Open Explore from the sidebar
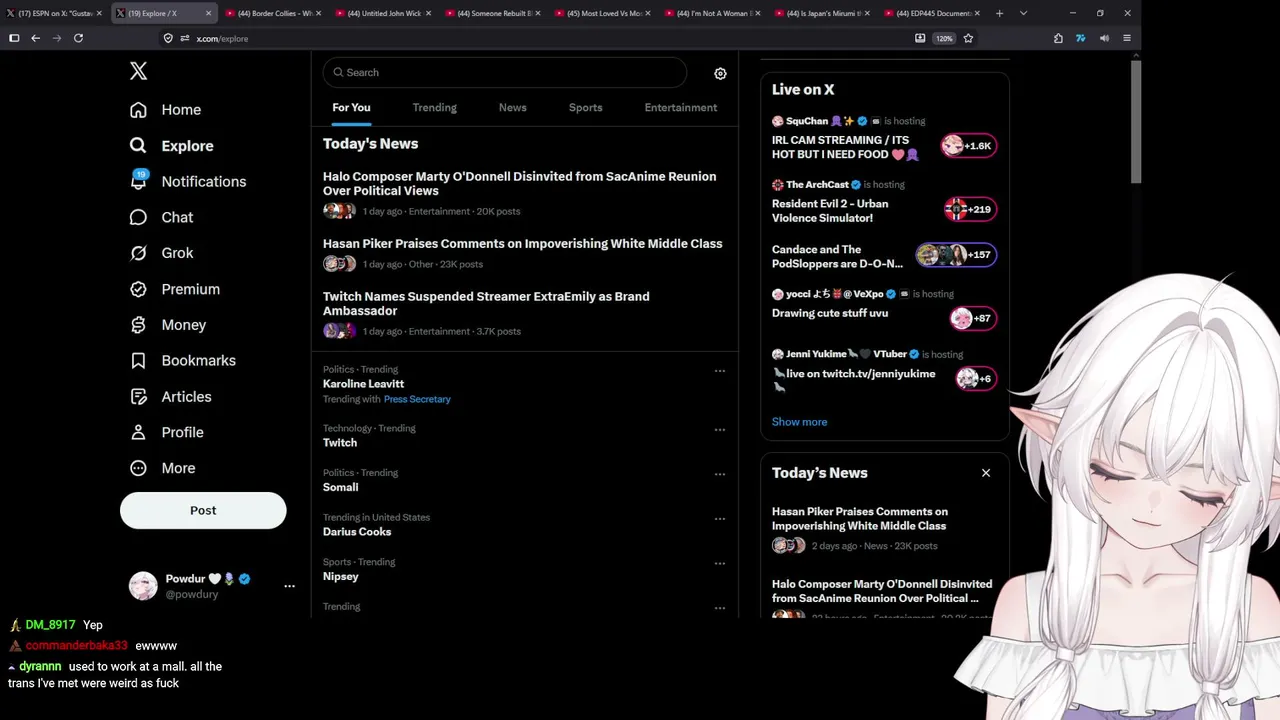1280x720 pixels. [x=172, y=146]
